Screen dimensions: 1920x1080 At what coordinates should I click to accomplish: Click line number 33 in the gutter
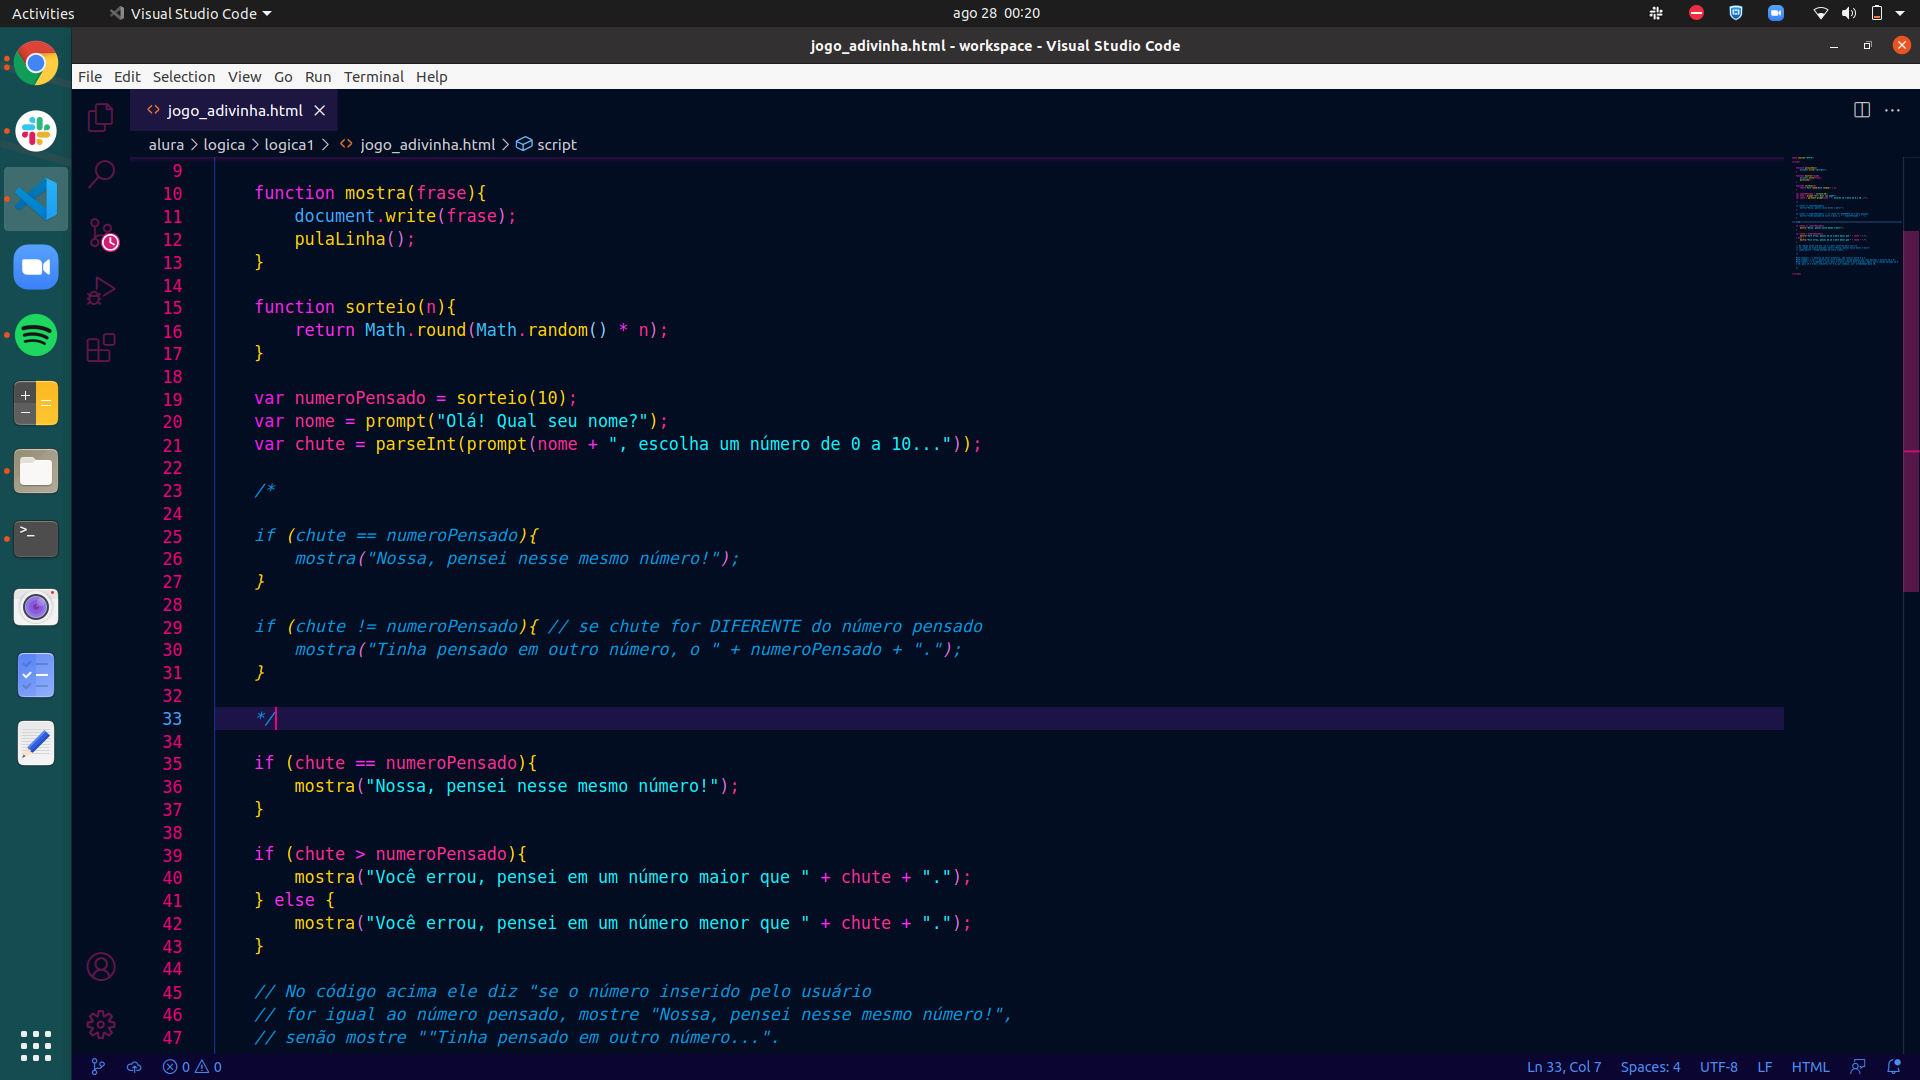[x=172, y=719]
